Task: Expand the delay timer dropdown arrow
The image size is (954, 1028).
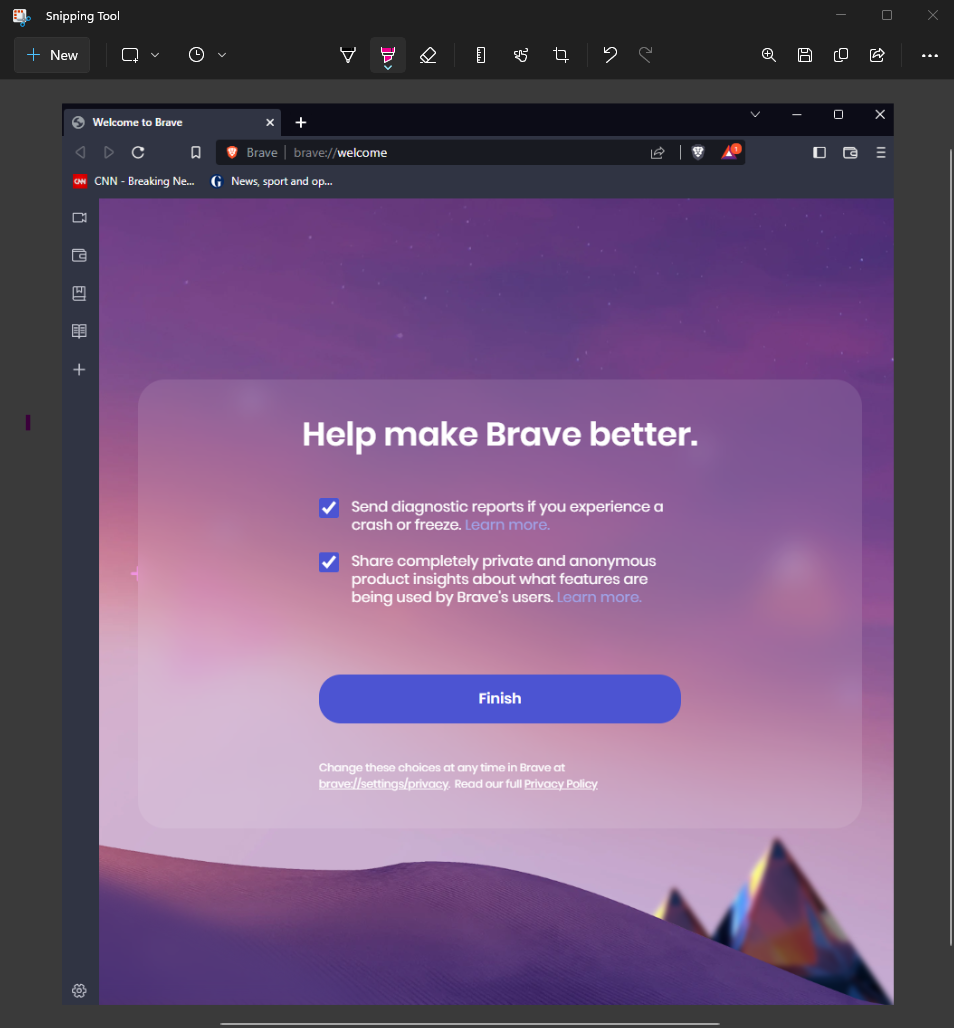Action: tap(222, 55)
